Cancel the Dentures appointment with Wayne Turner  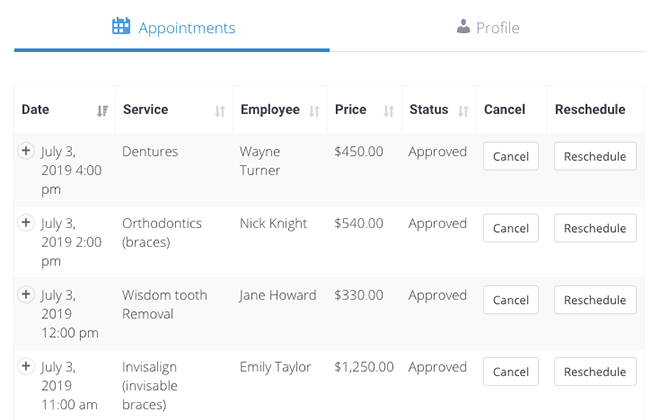(x=511, y=156)
